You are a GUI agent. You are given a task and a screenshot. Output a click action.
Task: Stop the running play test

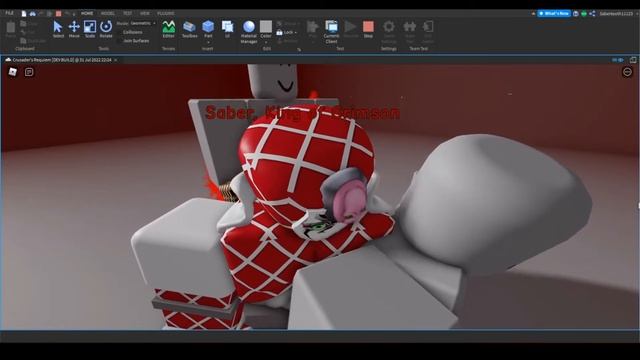[x=368, y=29]
